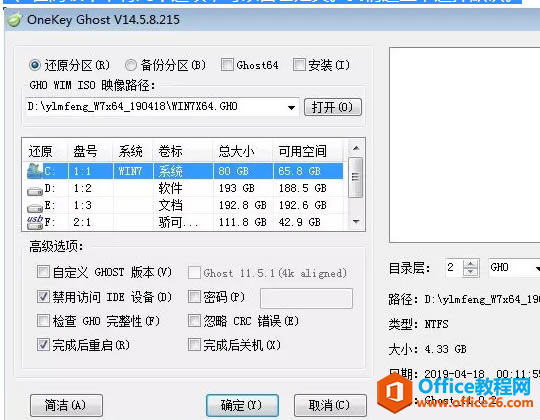540x420 pixels.
Task: Click the 111.8 GB size cell
Action: pos(242,222)
